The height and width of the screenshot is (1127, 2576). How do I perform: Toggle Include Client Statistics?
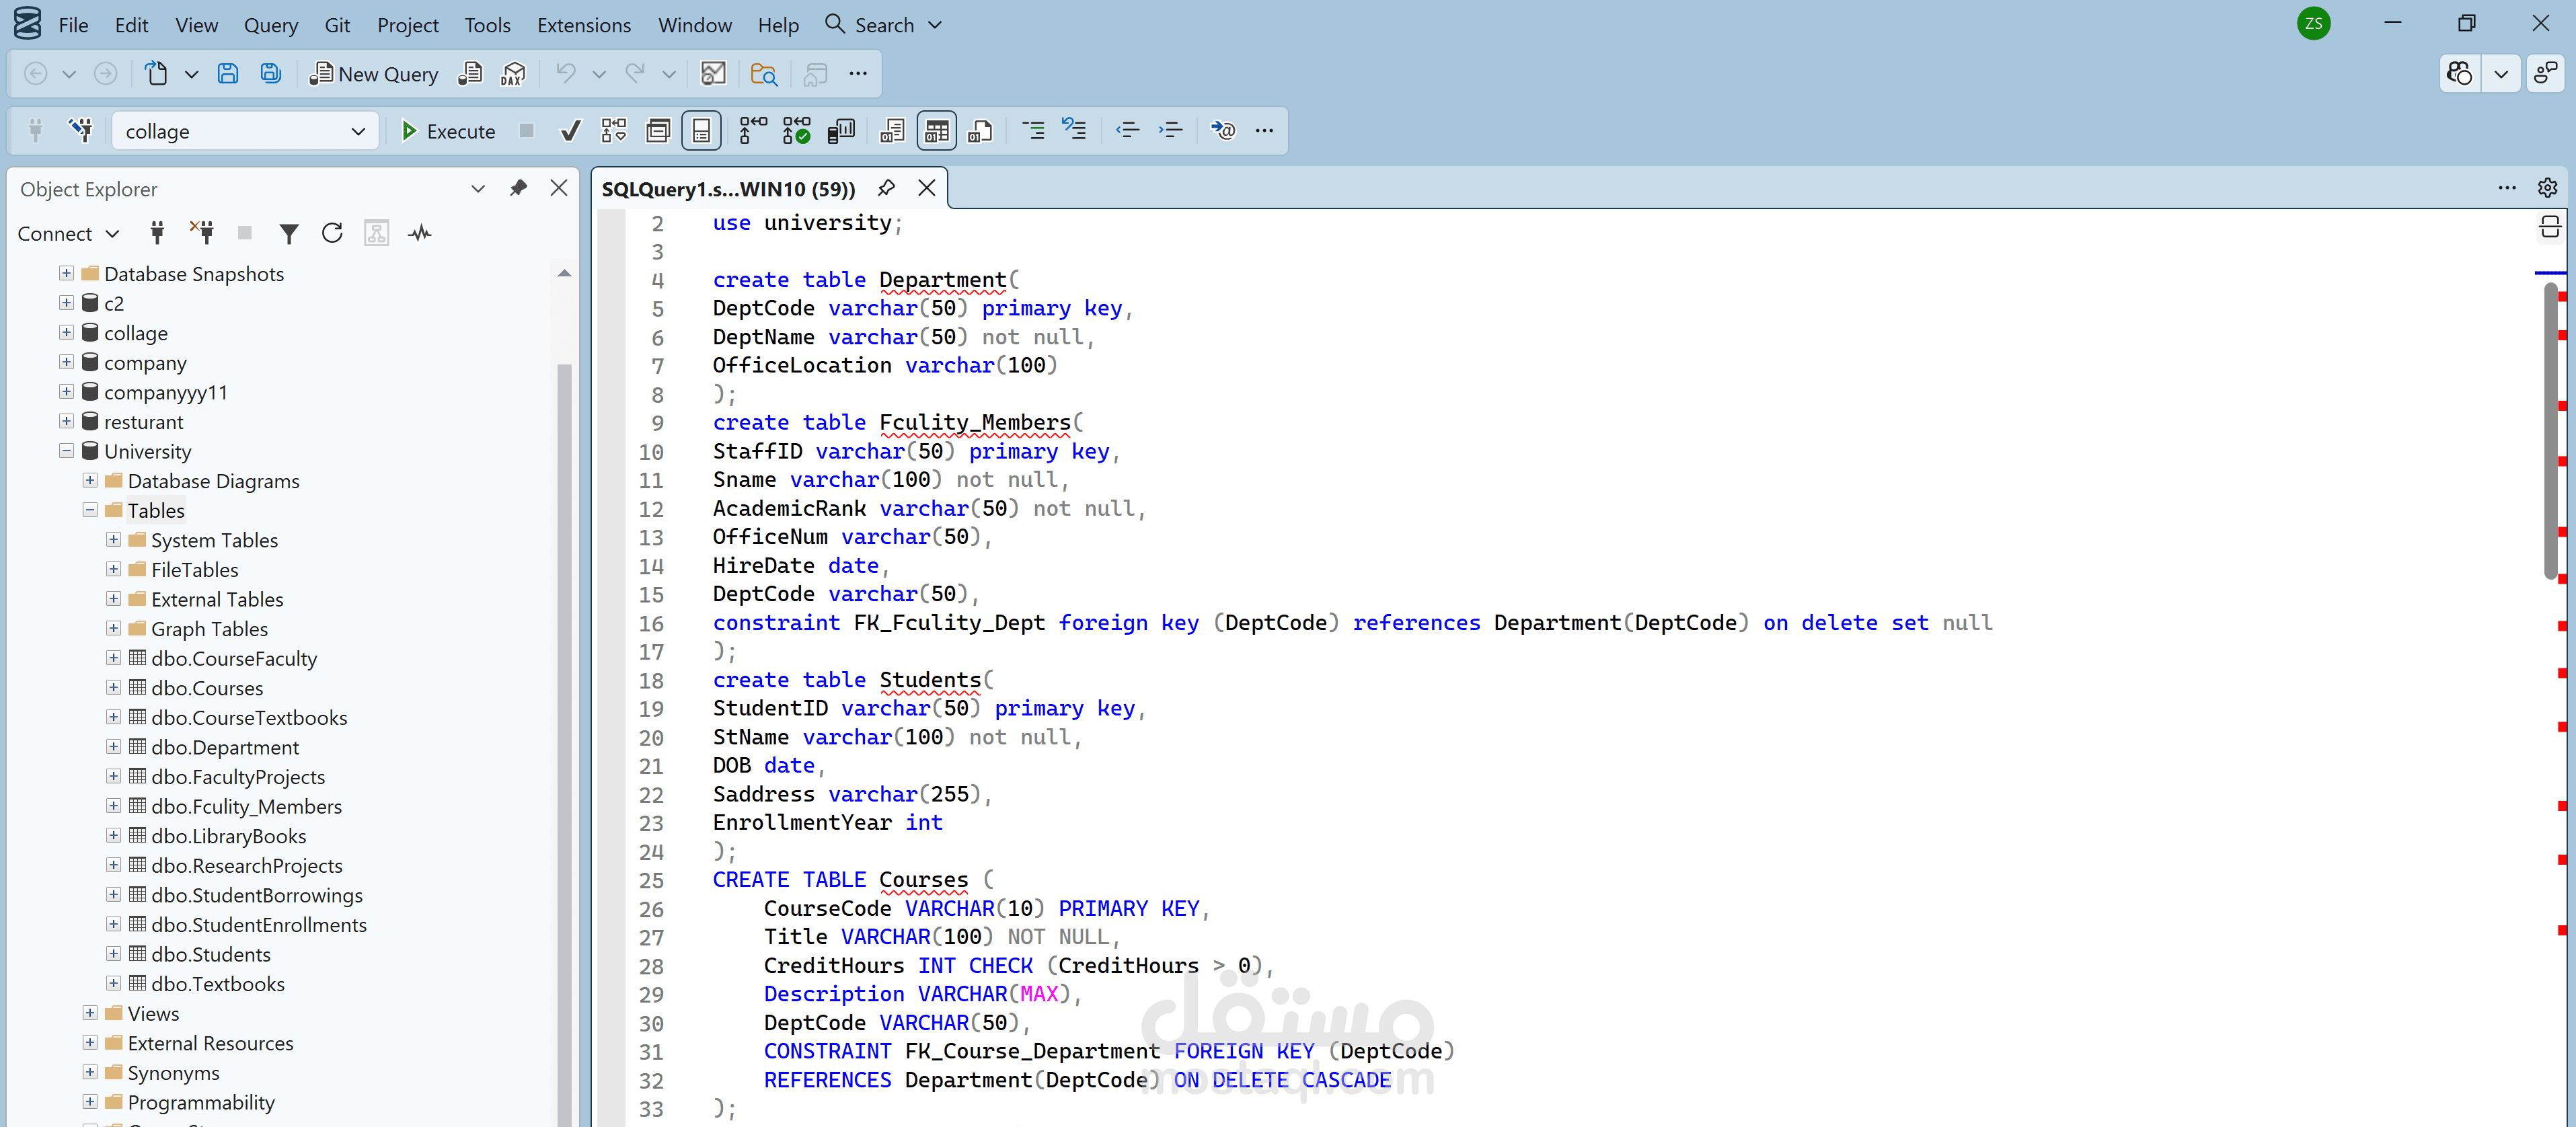[x=841, y=131]
